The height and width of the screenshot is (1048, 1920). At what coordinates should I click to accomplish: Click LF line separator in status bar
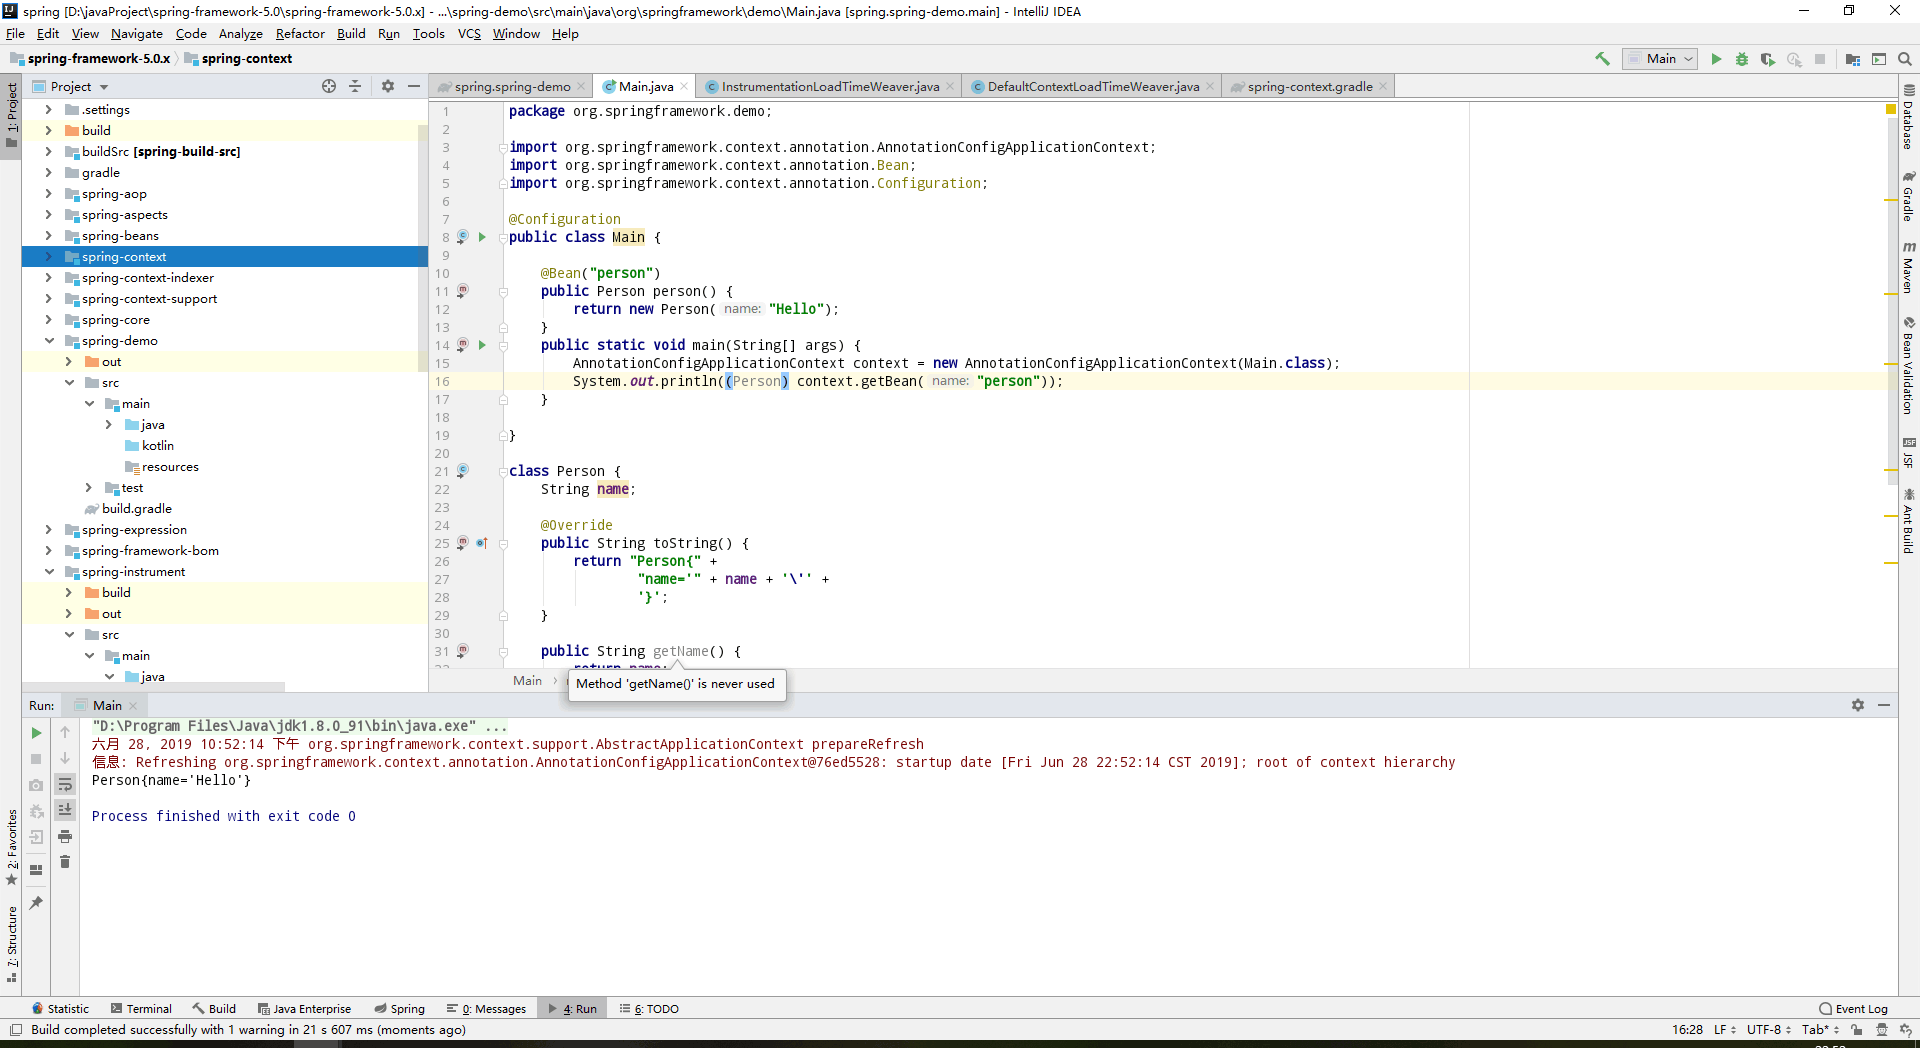1724,1030
